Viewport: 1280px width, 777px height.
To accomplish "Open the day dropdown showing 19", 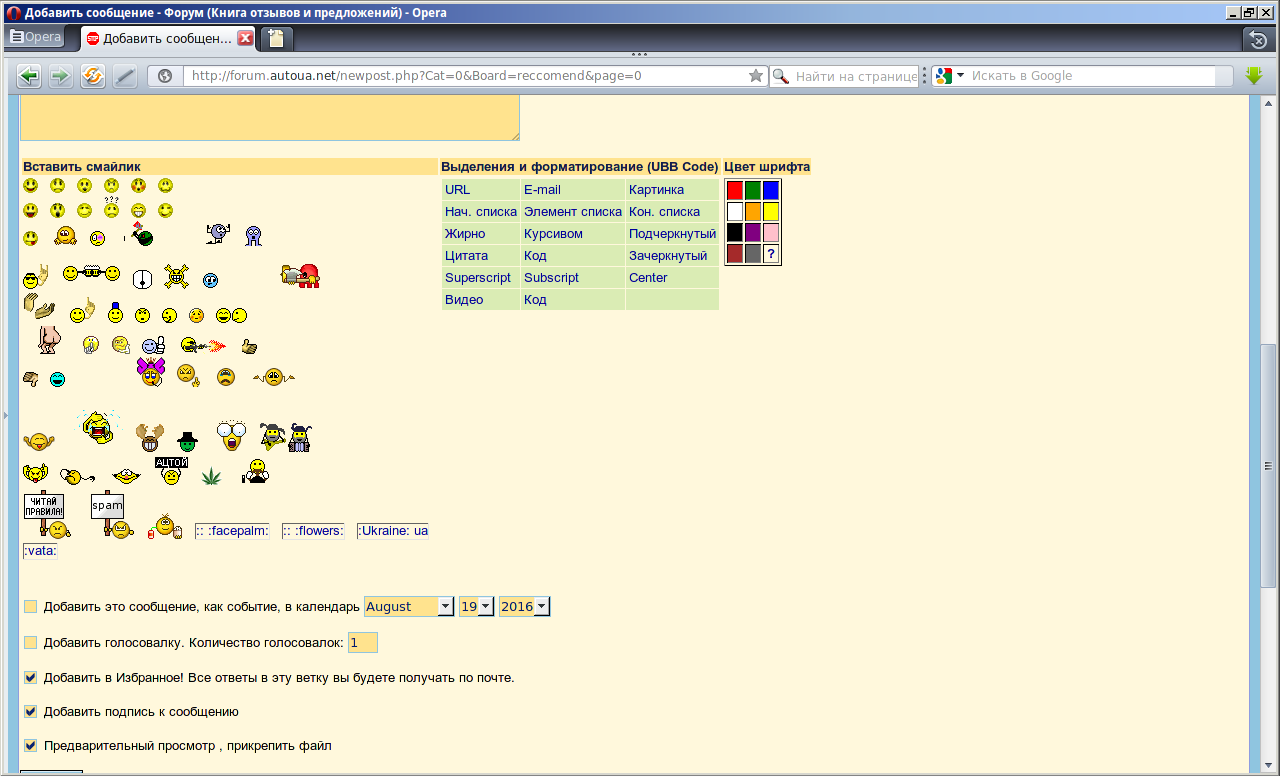I will point(476,607).
